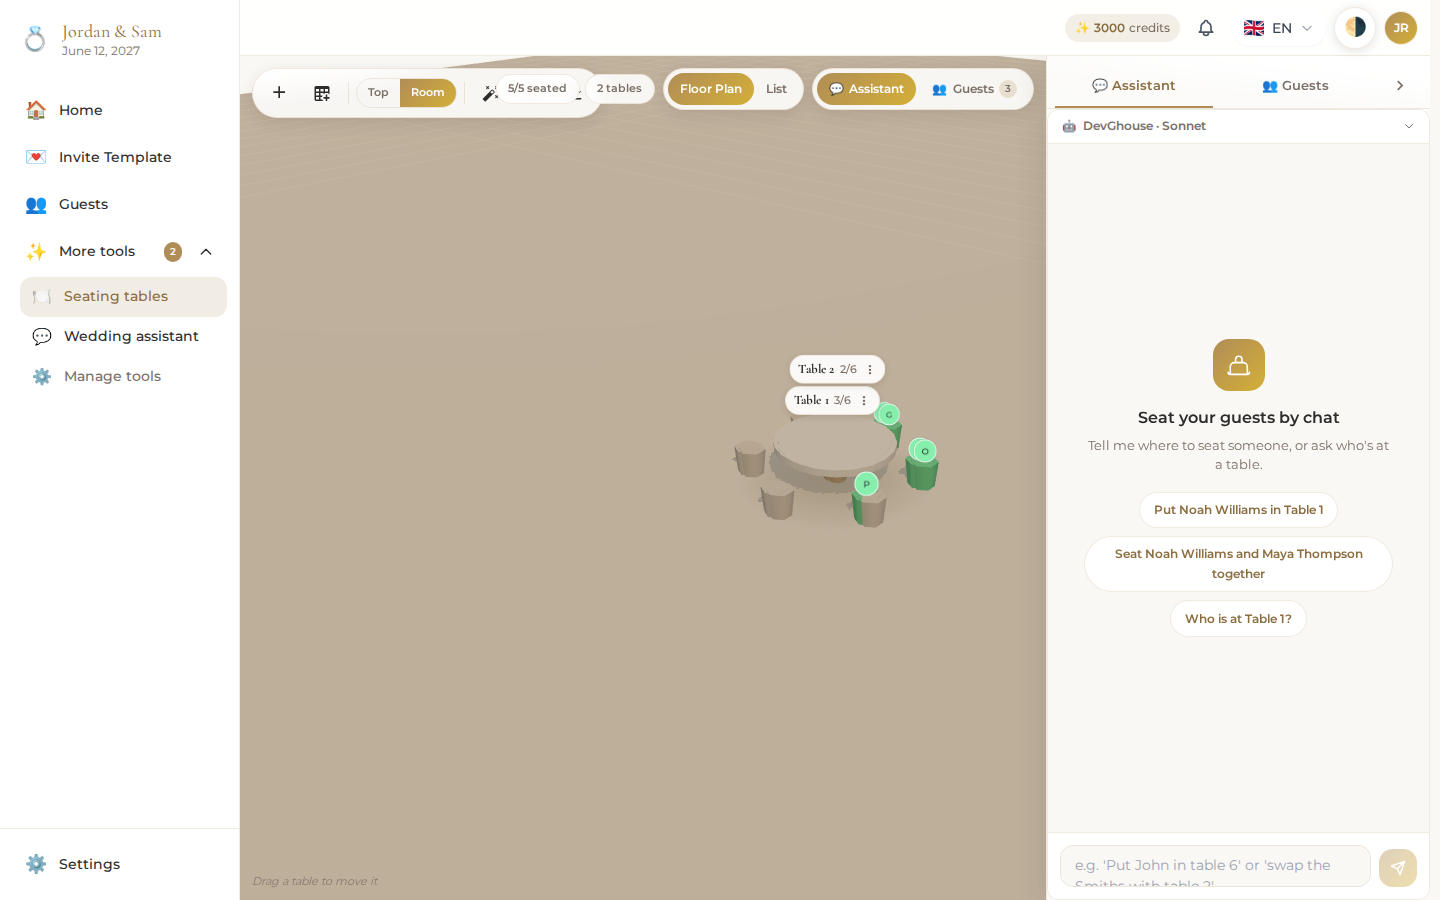Viewport: 1440px width, 900px height.
Task: Click the wedding rings logo
Action: 35,39
